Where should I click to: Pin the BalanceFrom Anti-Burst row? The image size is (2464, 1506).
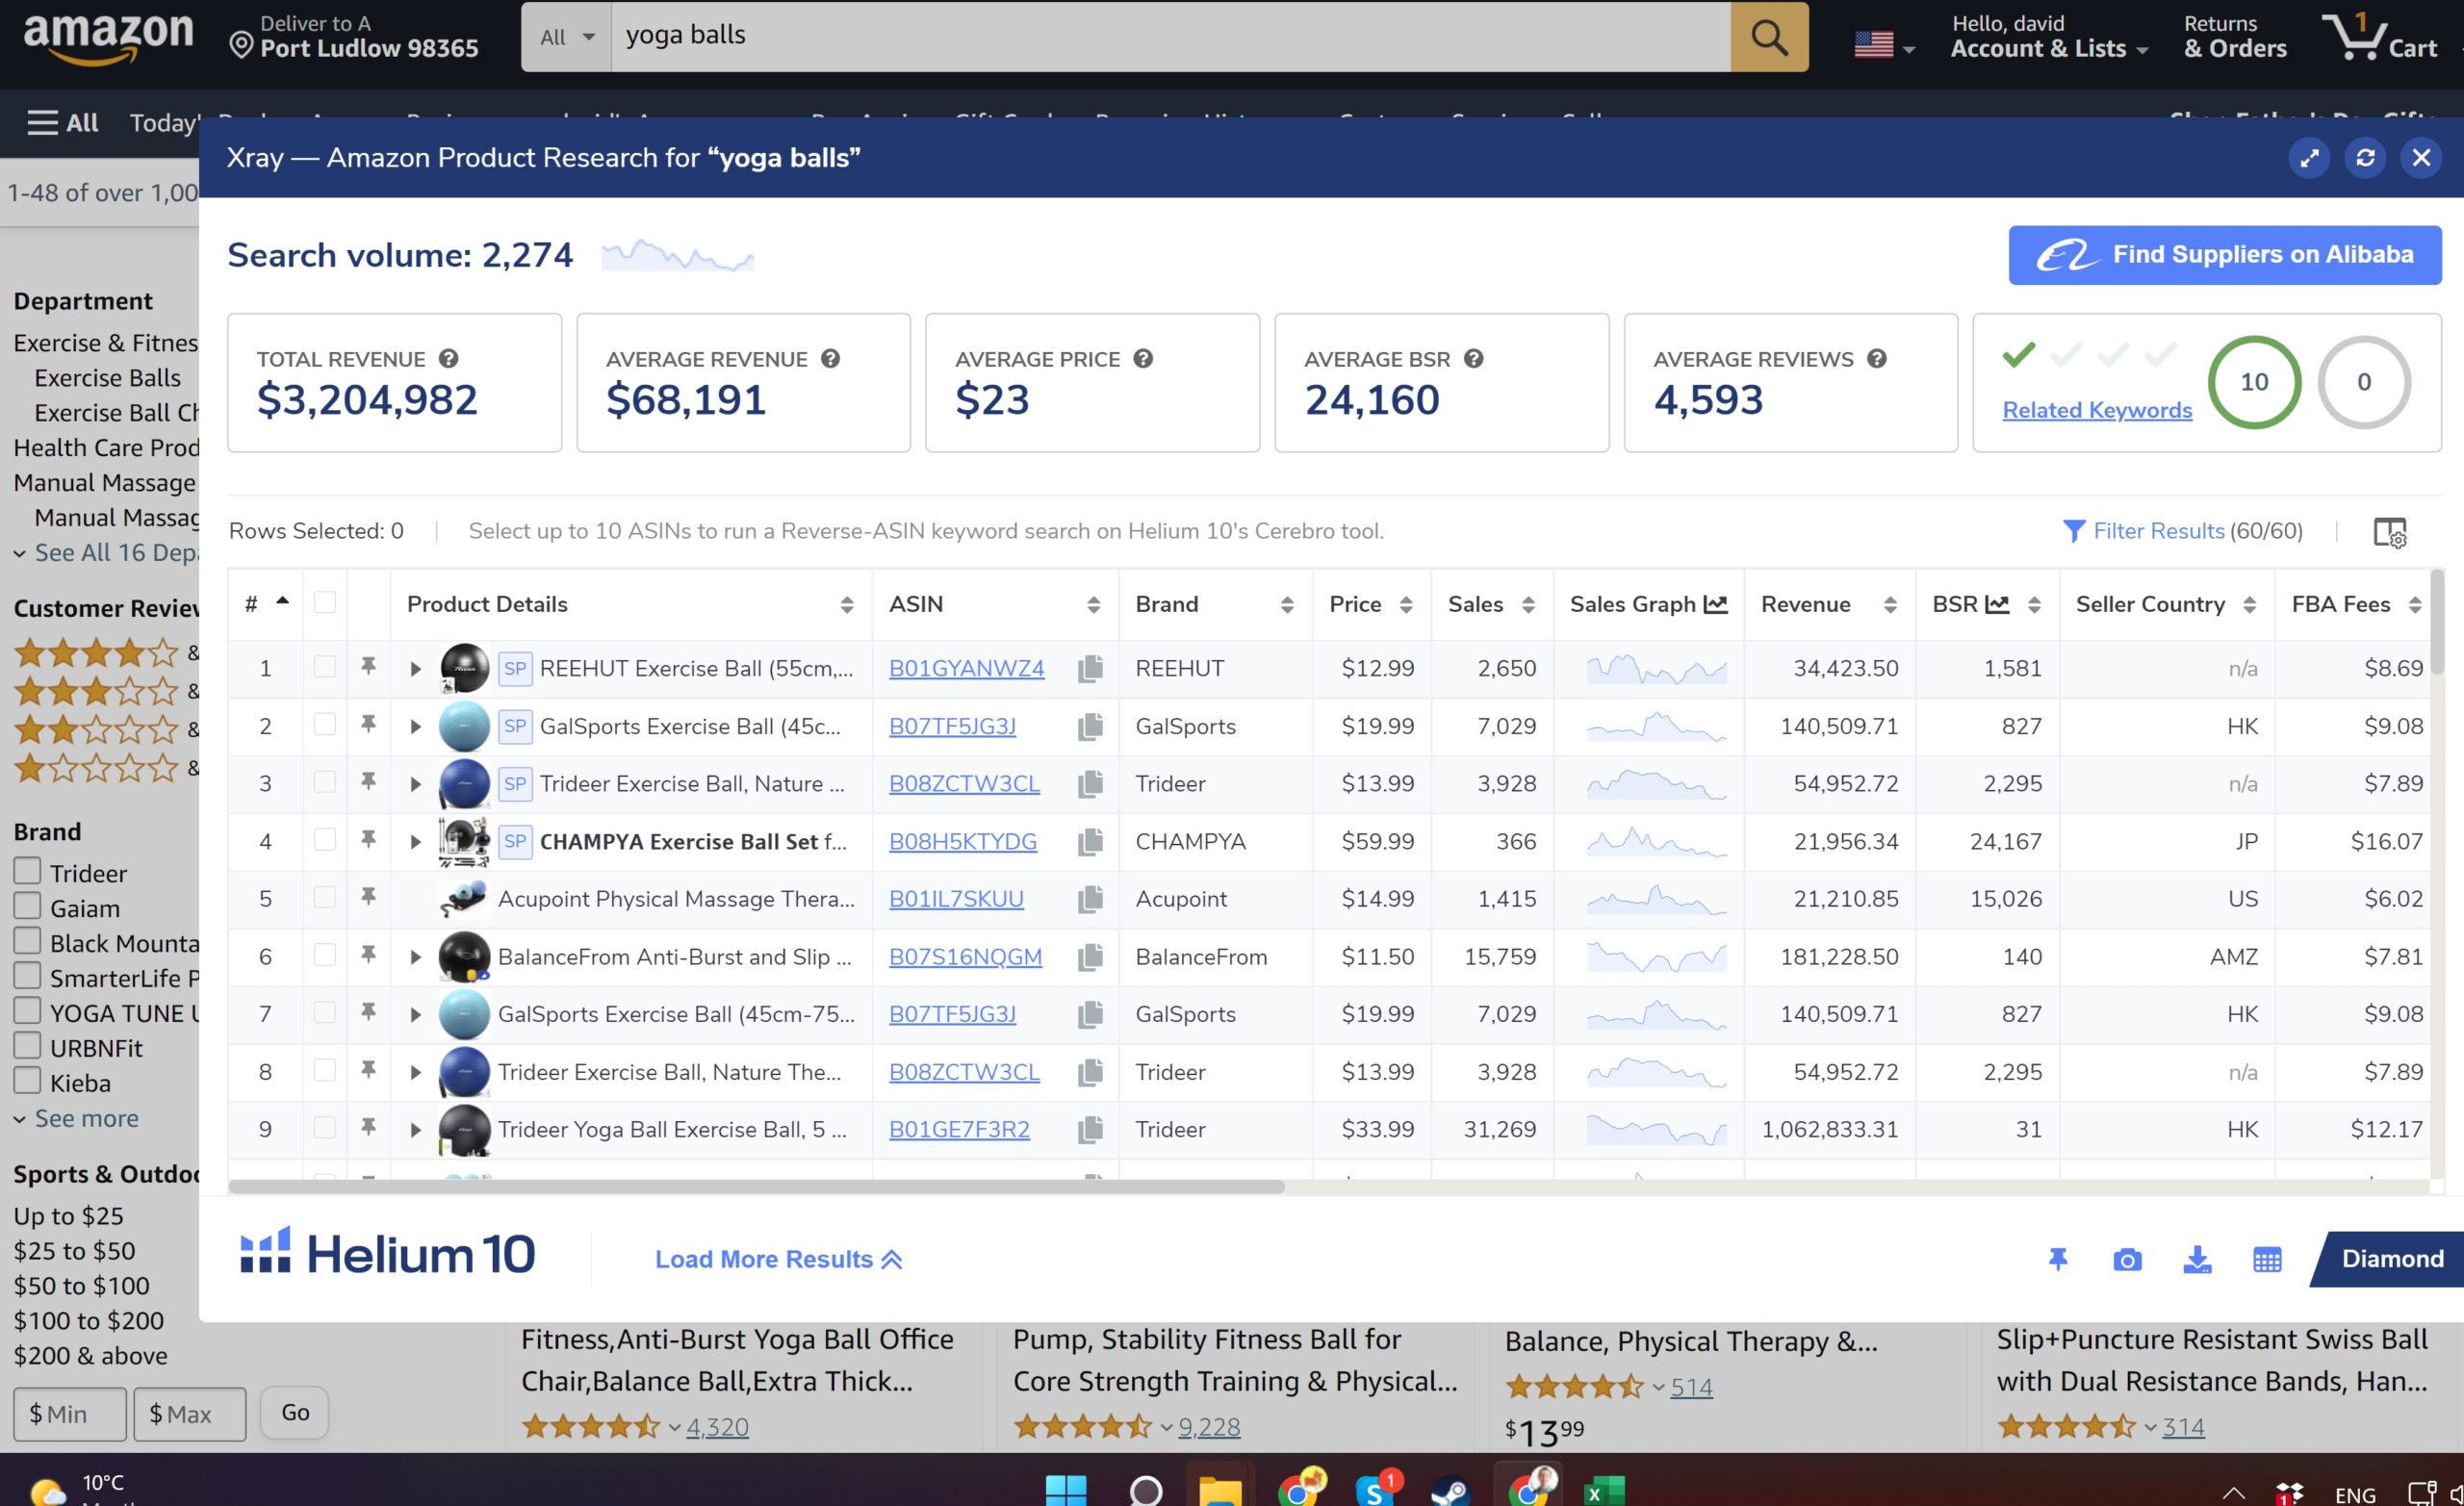point(368,955)
